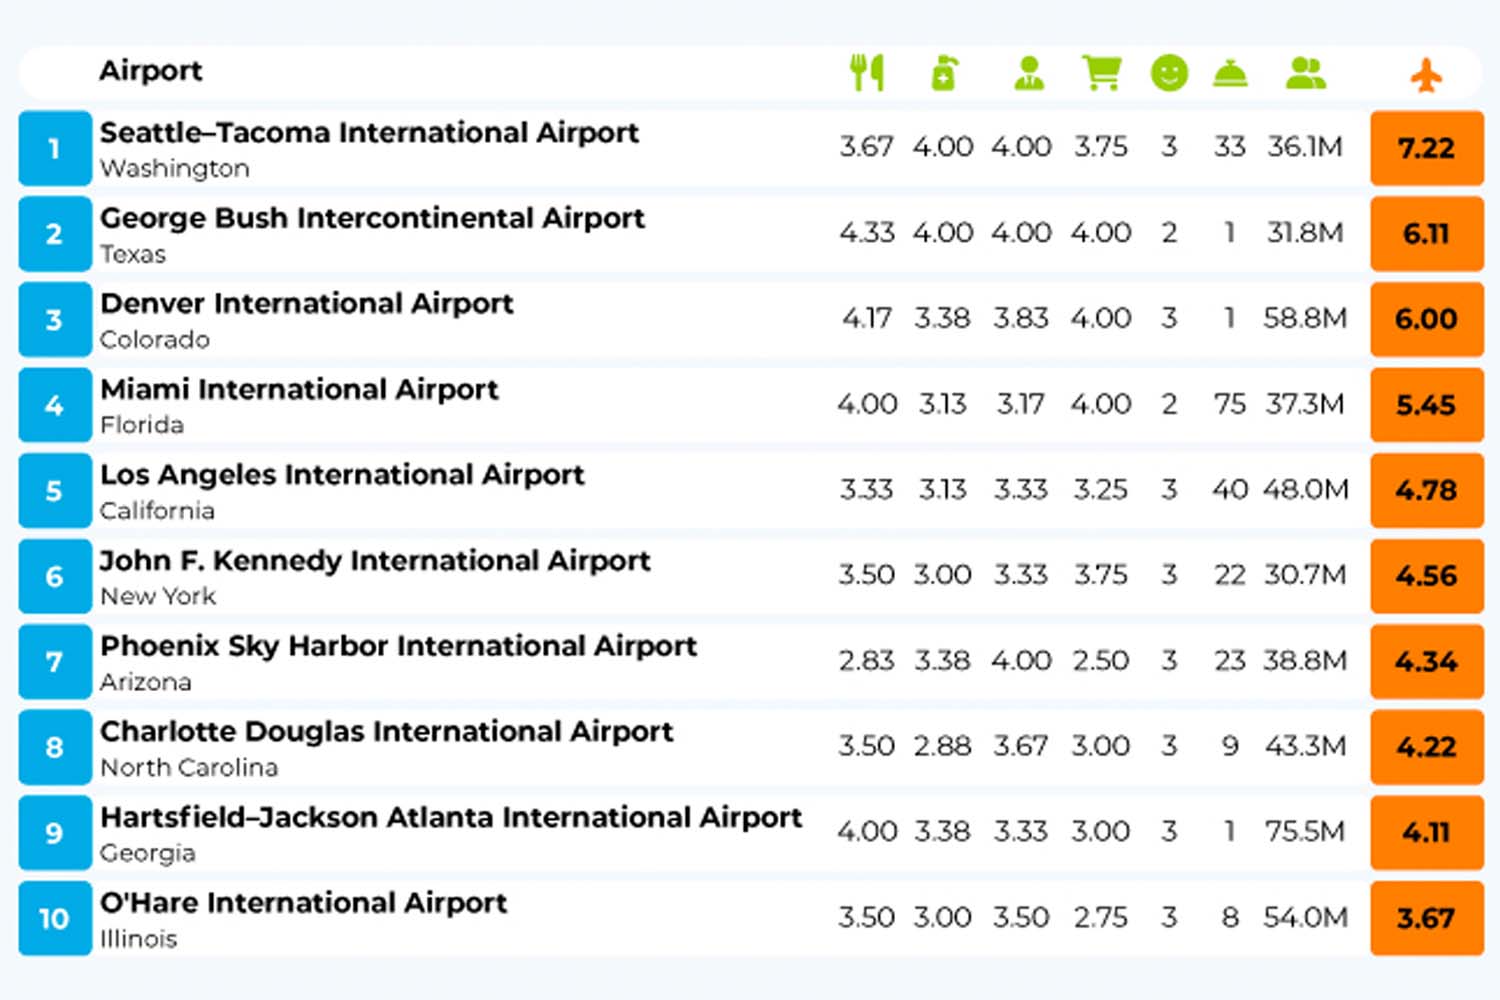Click the orange airplane score icon

point(1426,74)
